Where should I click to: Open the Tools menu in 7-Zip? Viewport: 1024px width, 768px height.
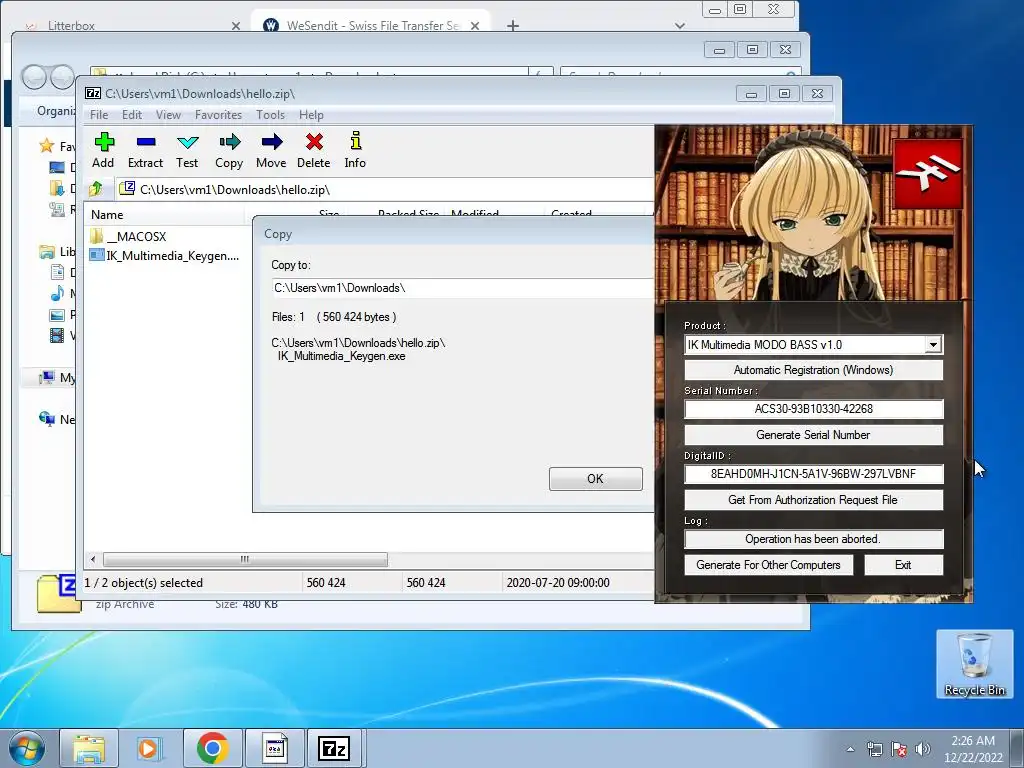click(x=270, y=115)
